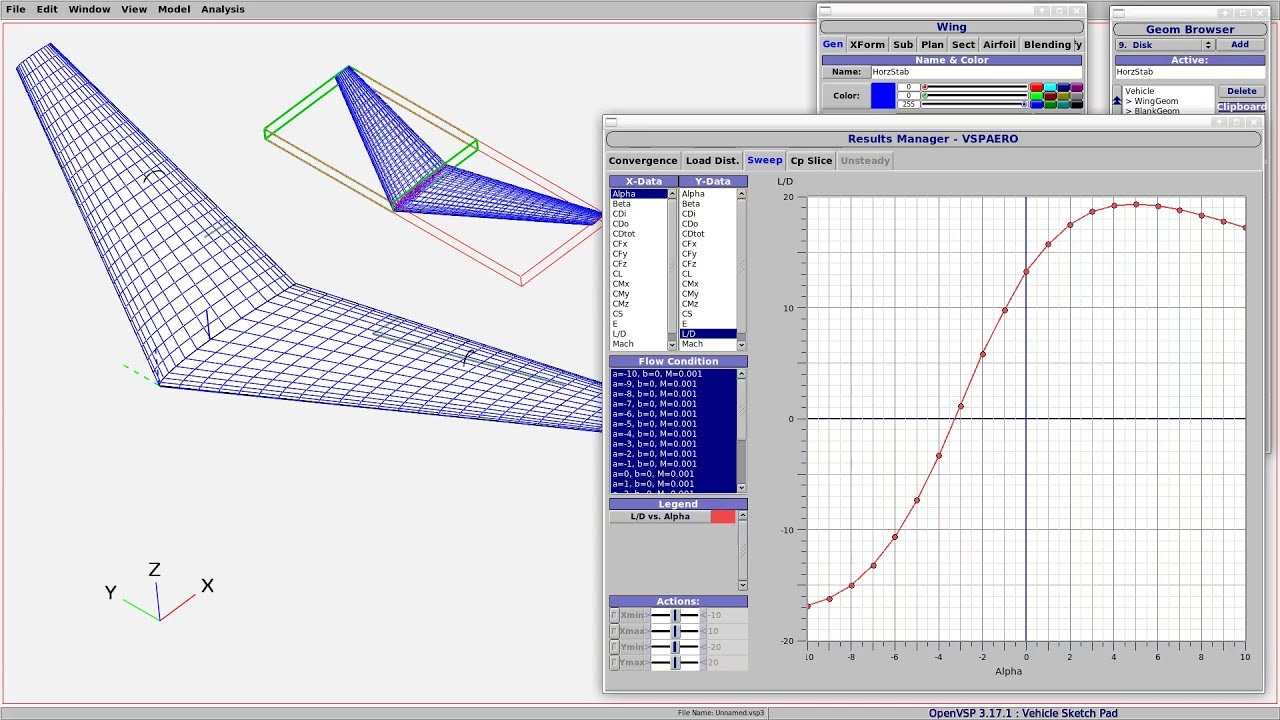This screenshot has width=1280, height=720.
Task: Open the XForm tab in Wing window
Action: [x=867, y=45]
